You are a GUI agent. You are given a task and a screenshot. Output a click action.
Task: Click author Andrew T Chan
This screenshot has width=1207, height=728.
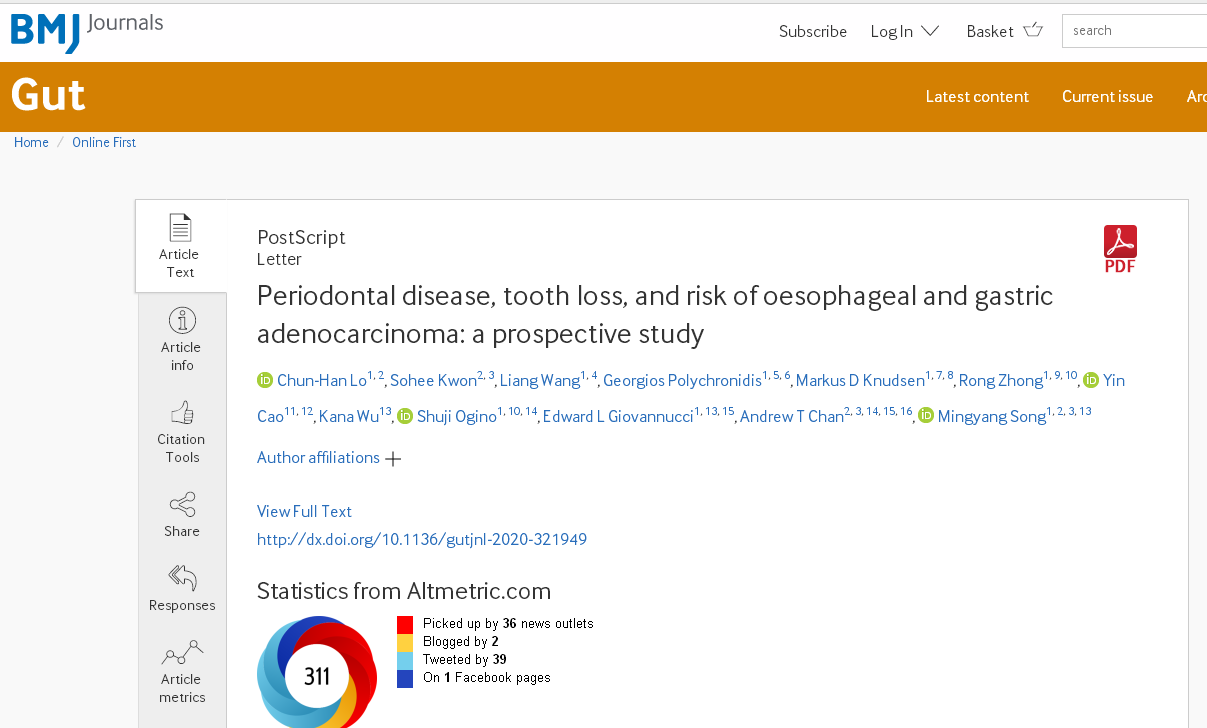(792, 416)
